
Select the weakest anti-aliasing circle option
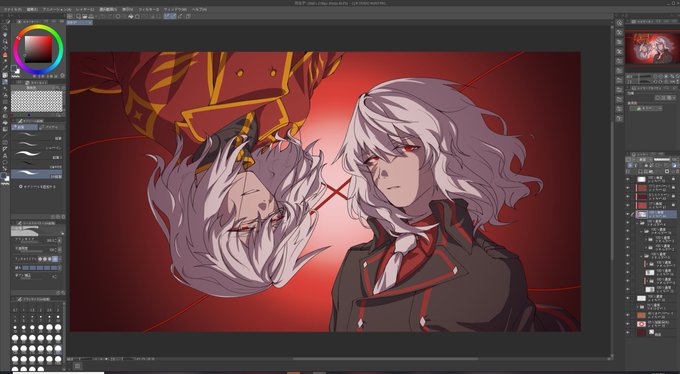click(x=40, y=259)
